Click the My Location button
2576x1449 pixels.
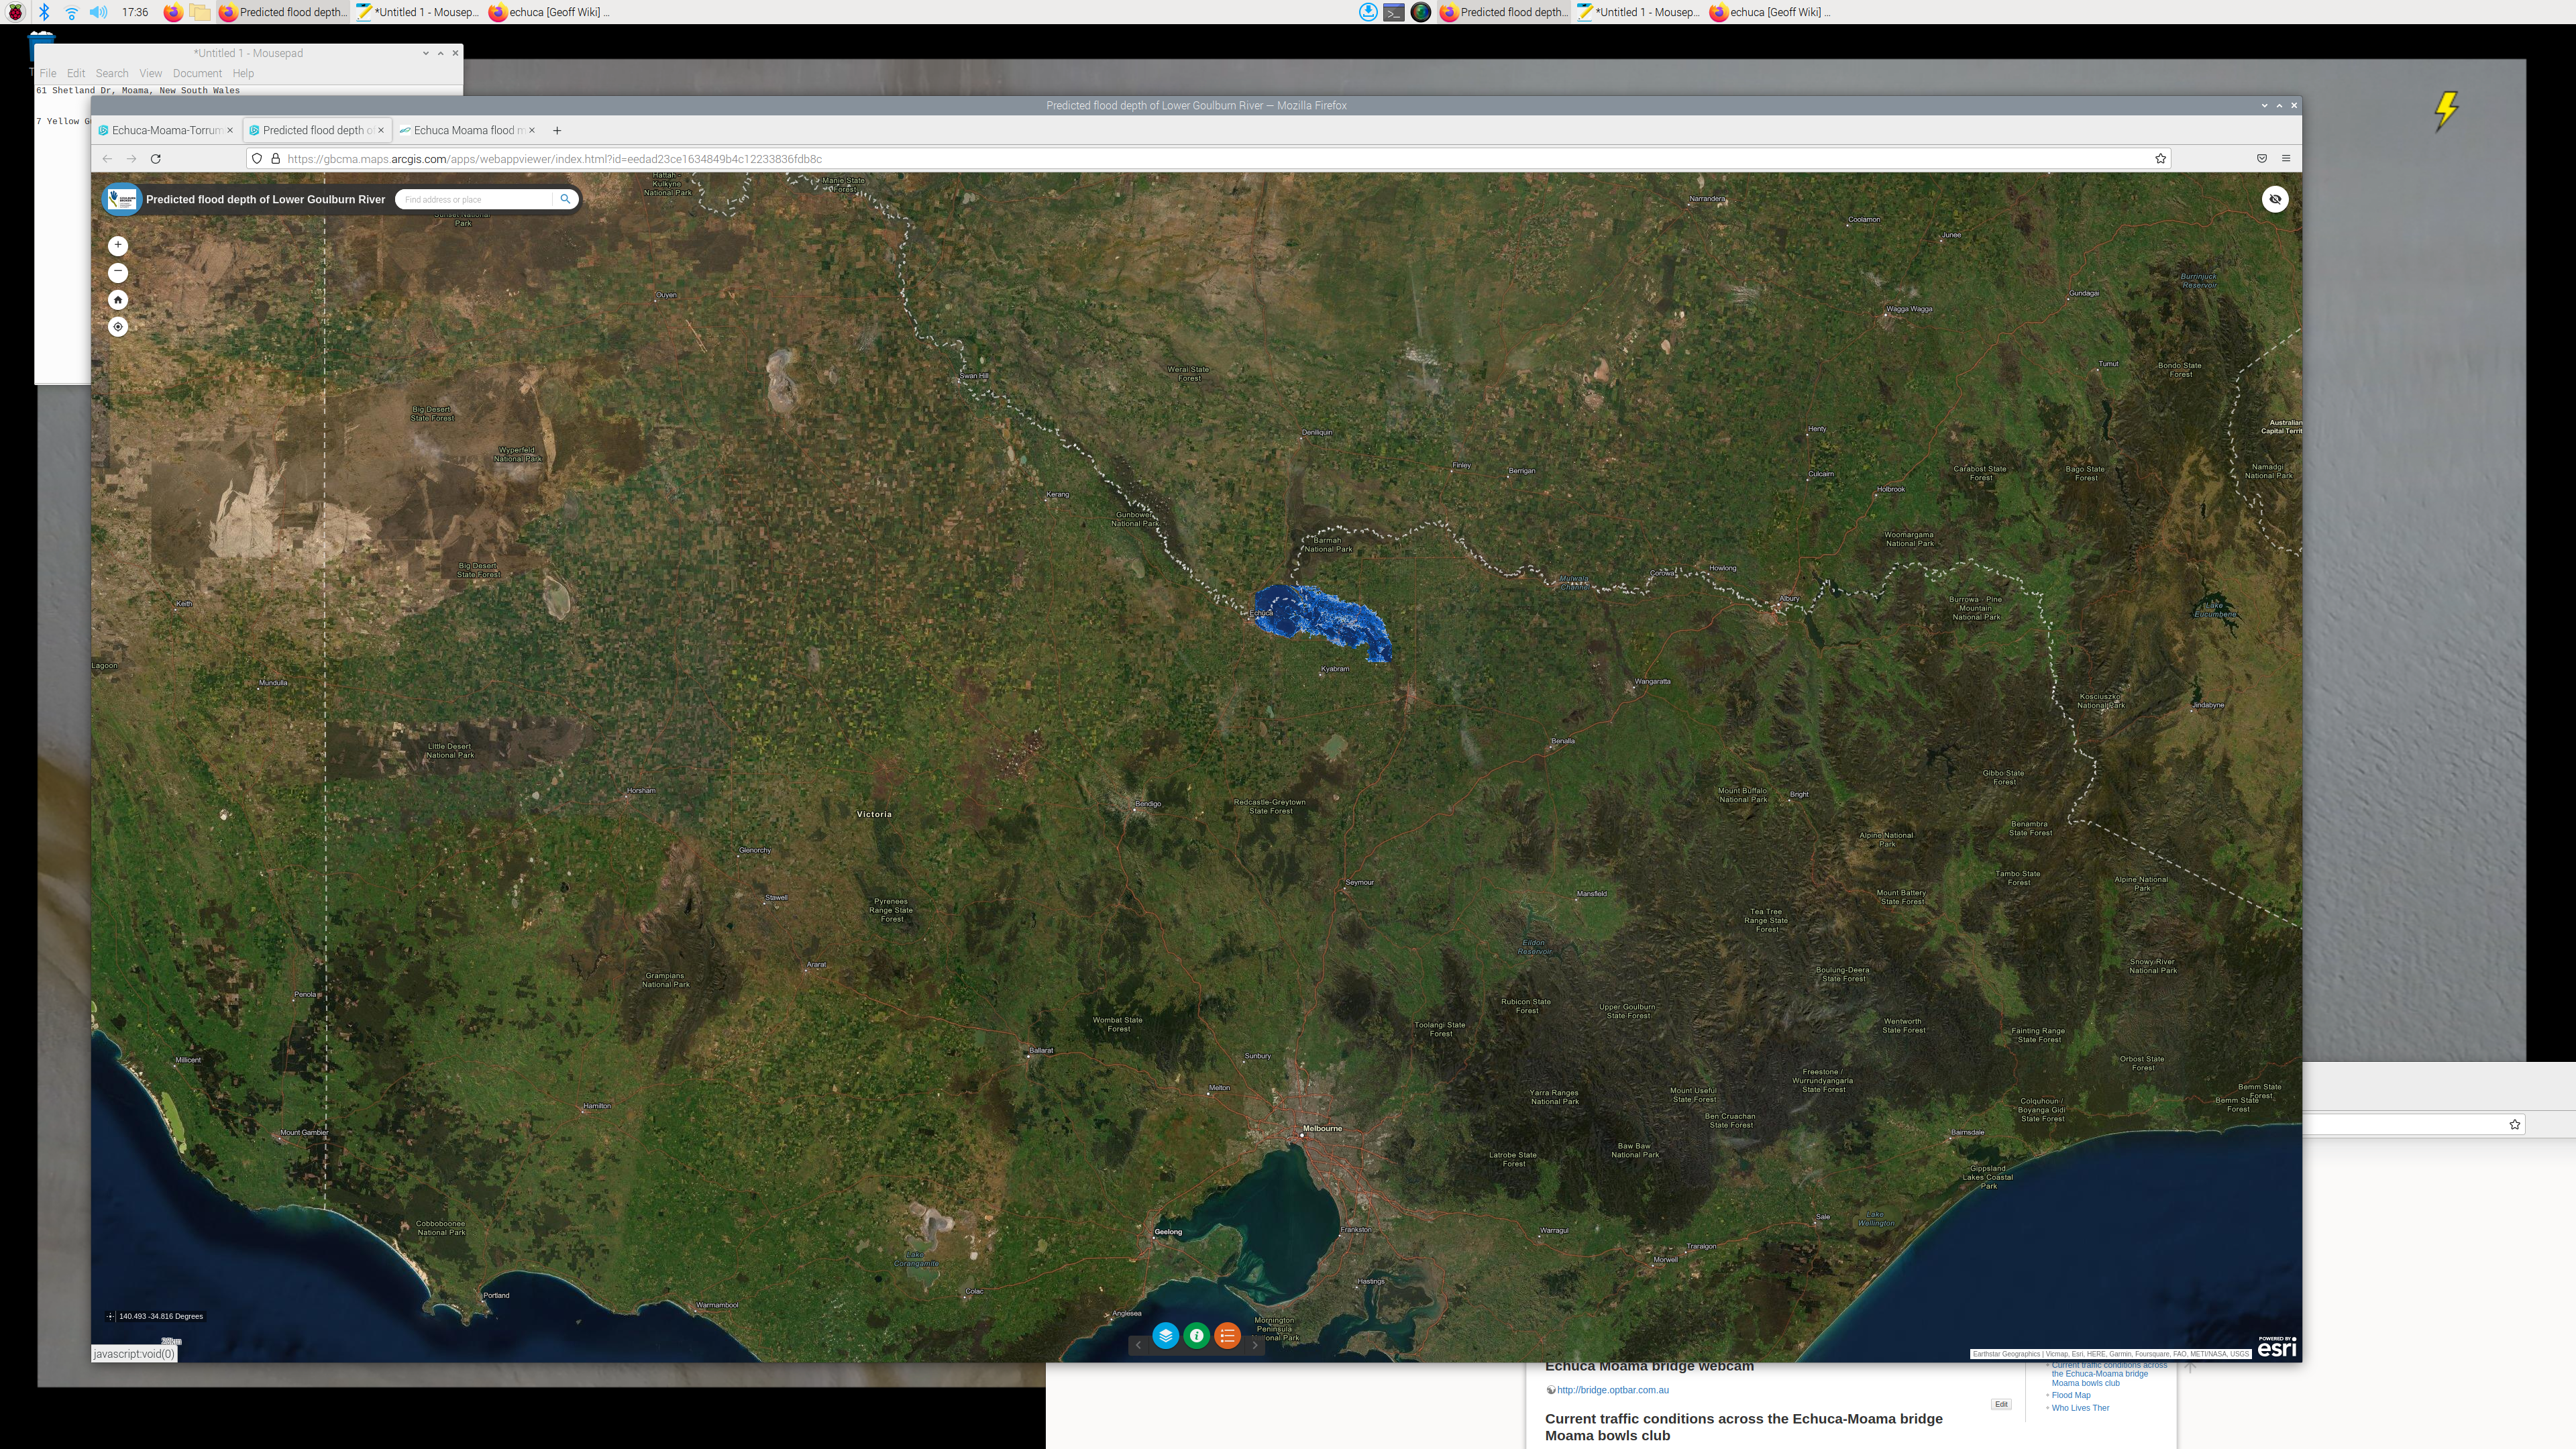point(118,327)
